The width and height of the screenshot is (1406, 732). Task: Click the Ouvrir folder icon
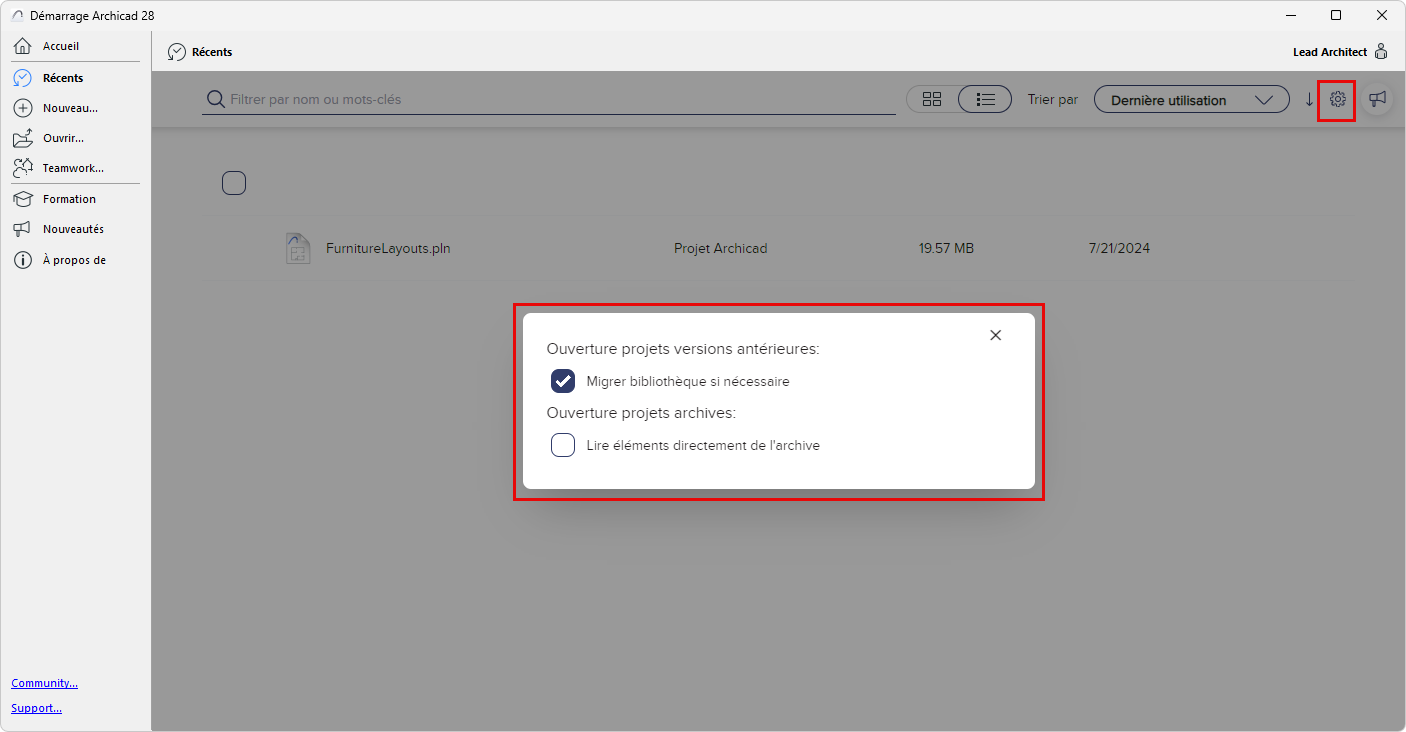[x=23, y=138]
